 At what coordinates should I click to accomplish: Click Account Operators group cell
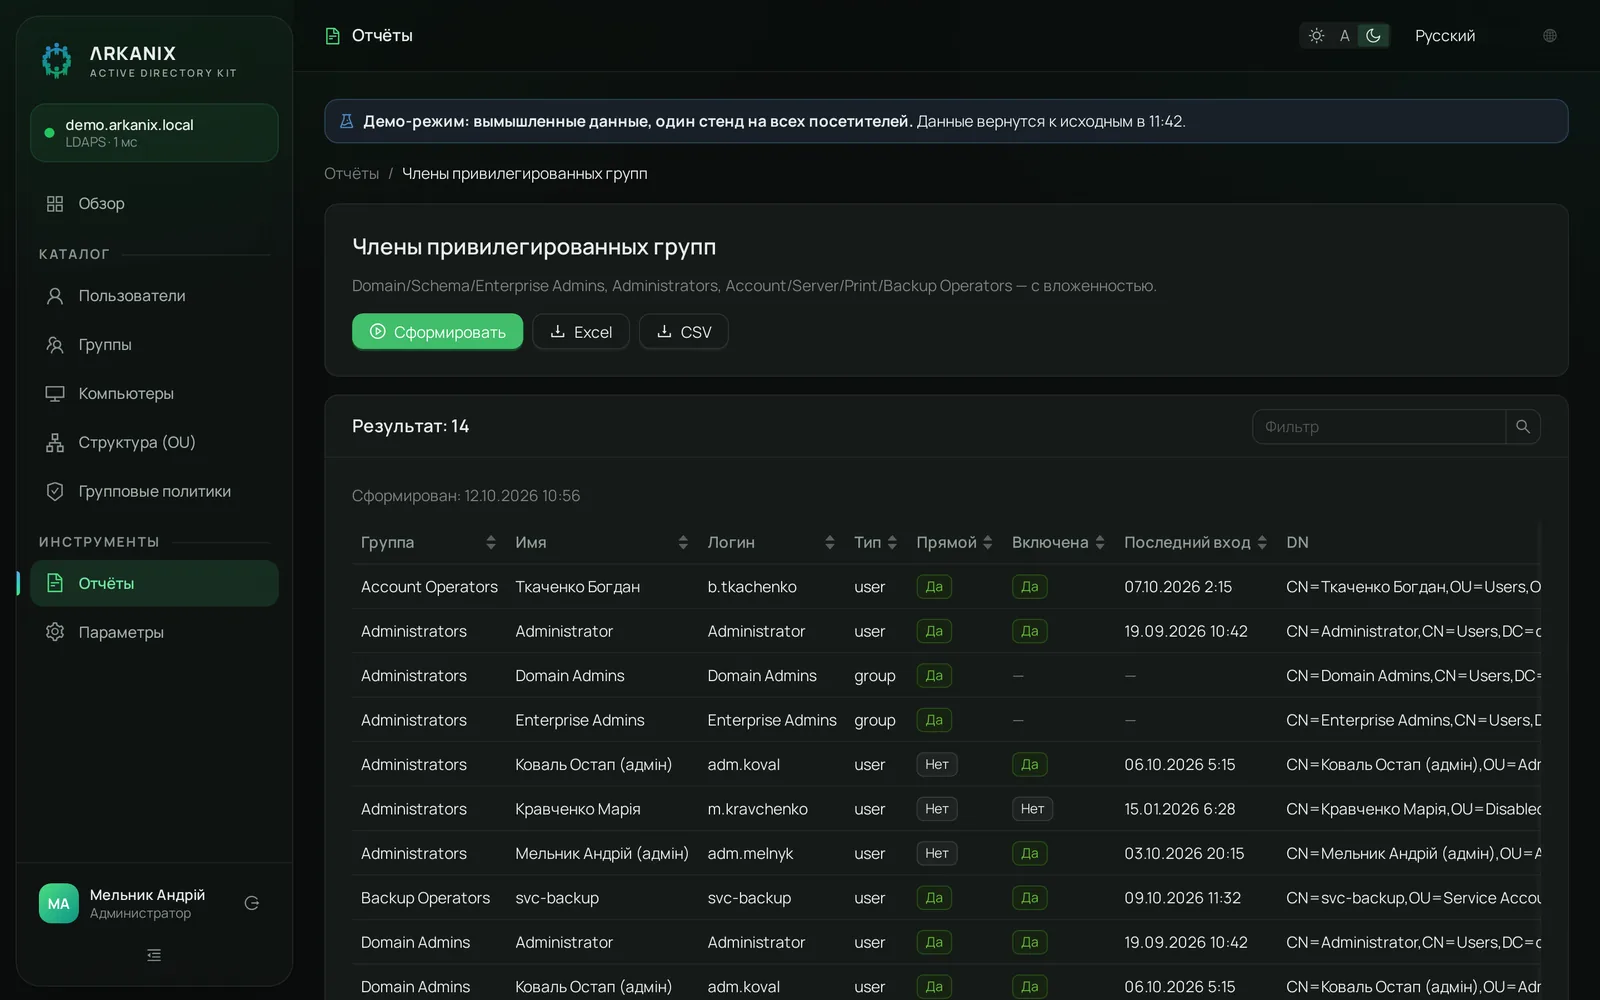(x=429, y=587)
